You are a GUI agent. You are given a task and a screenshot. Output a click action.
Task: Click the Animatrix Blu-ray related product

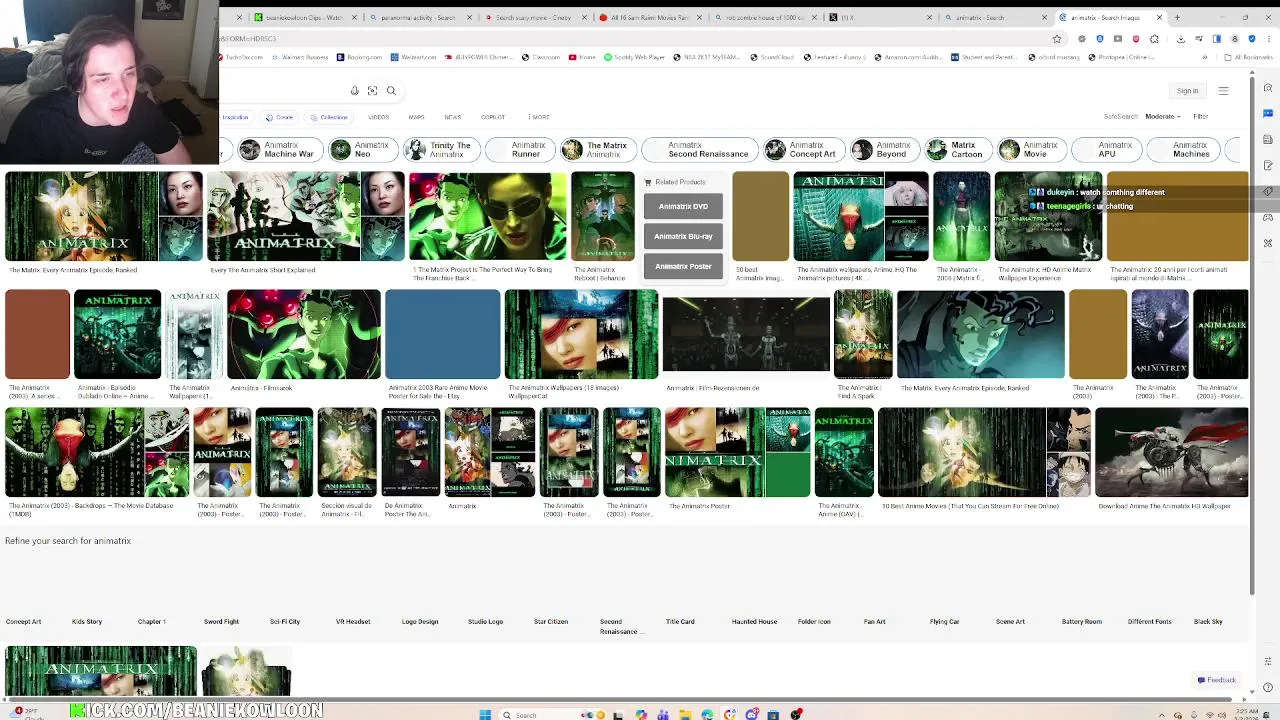(683, 236)
